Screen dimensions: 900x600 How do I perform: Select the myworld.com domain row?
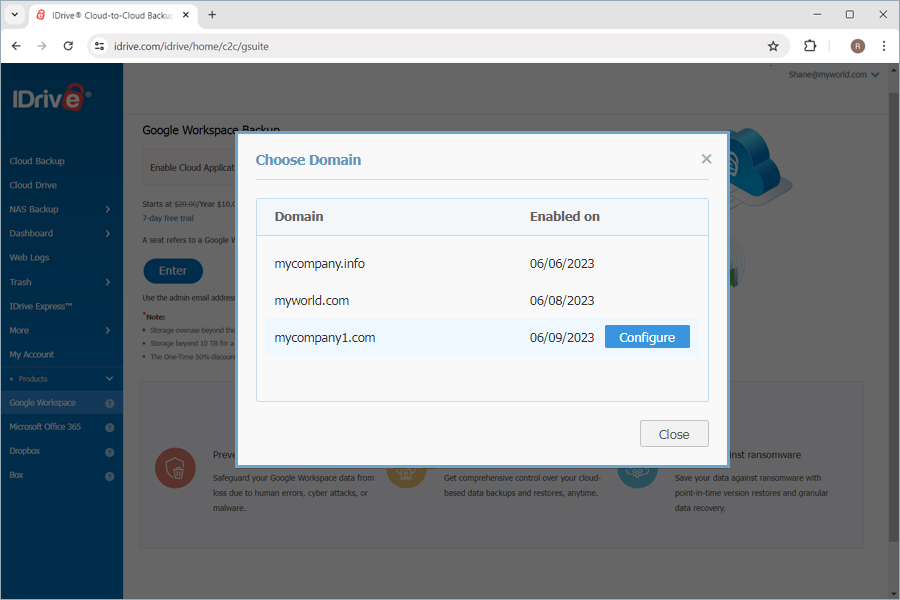(x=482, y=300)
